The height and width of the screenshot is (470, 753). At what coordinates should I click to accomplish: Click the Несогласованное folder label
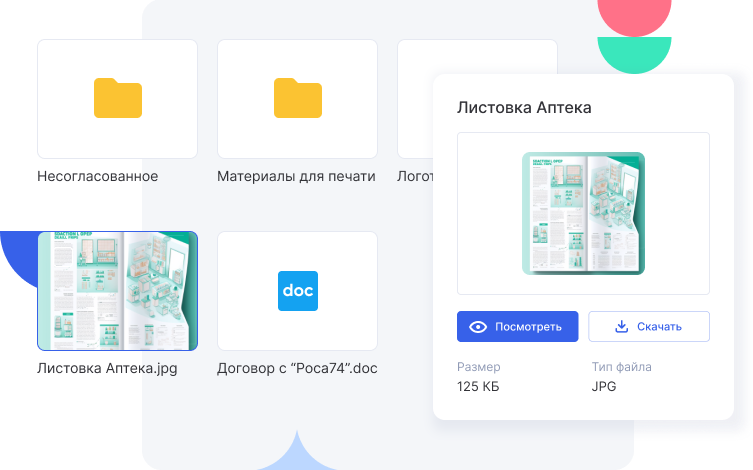coord(98,176)
